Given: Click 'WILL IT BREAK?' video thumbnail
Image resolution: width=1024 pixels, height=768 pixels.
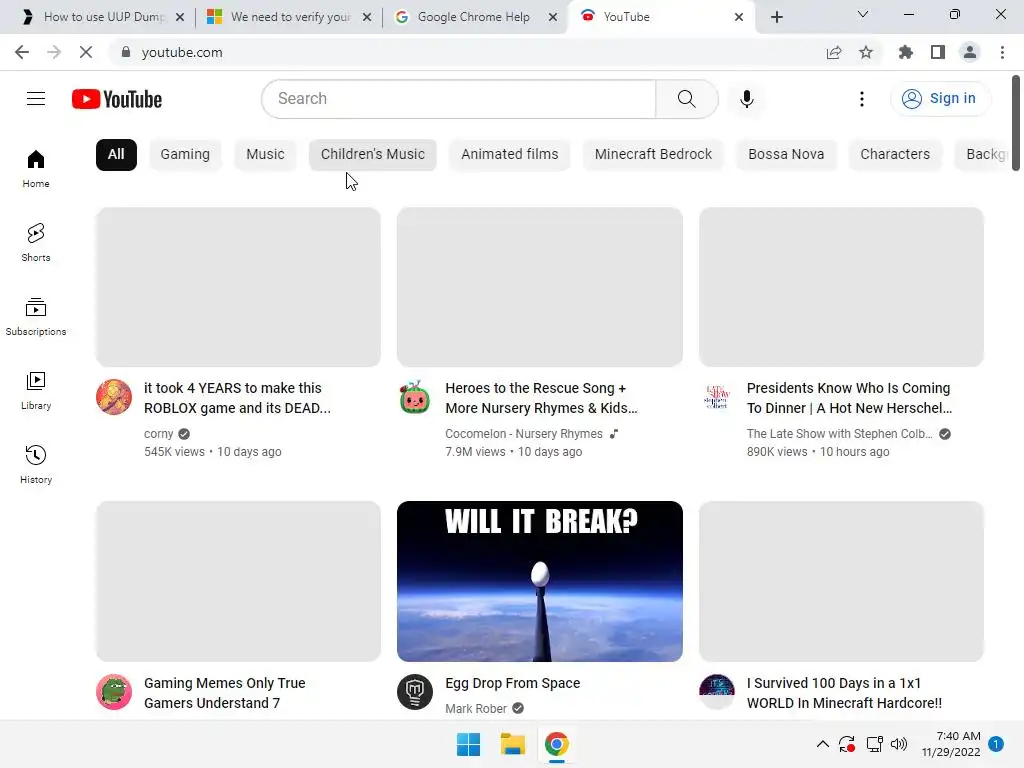Looking at the screenshot, I should [x=539, y=581].
